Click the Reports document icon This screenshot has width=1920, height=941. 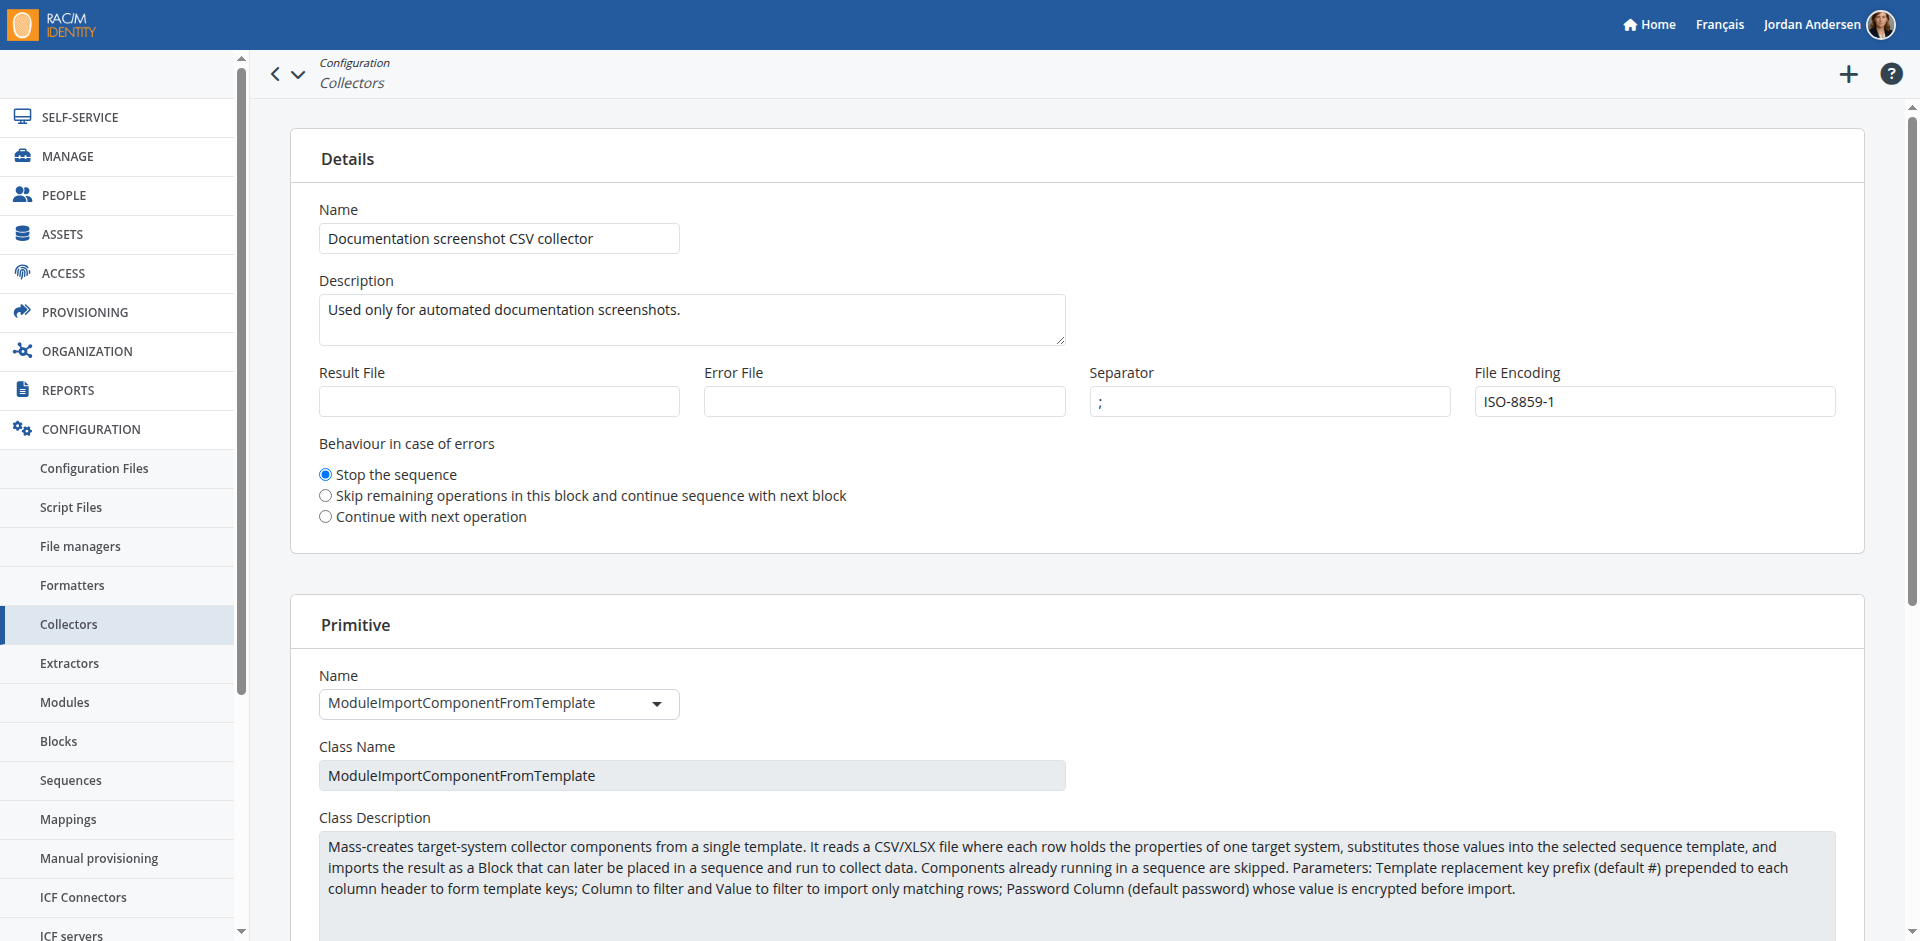pos(22,390)
